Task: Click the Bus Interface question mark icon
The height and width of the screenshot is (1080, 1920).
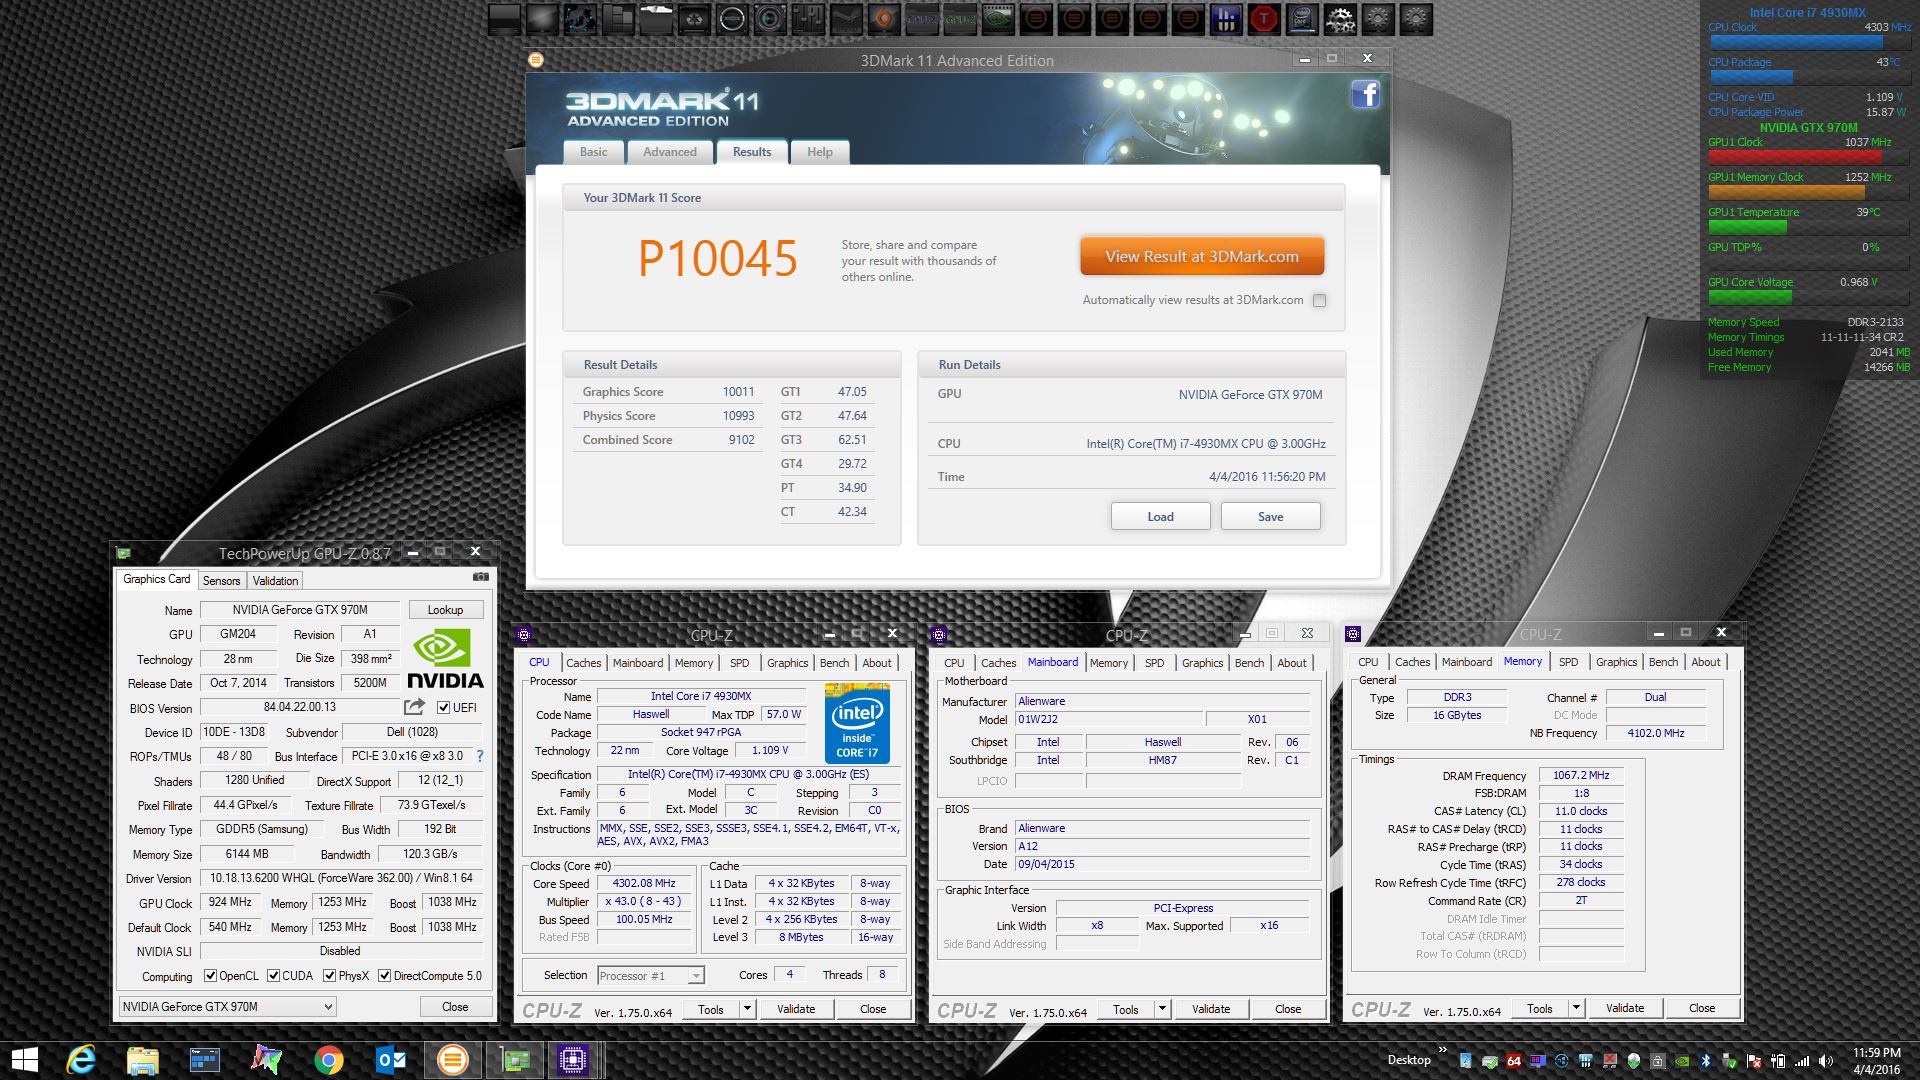Action: click(480, 756)
